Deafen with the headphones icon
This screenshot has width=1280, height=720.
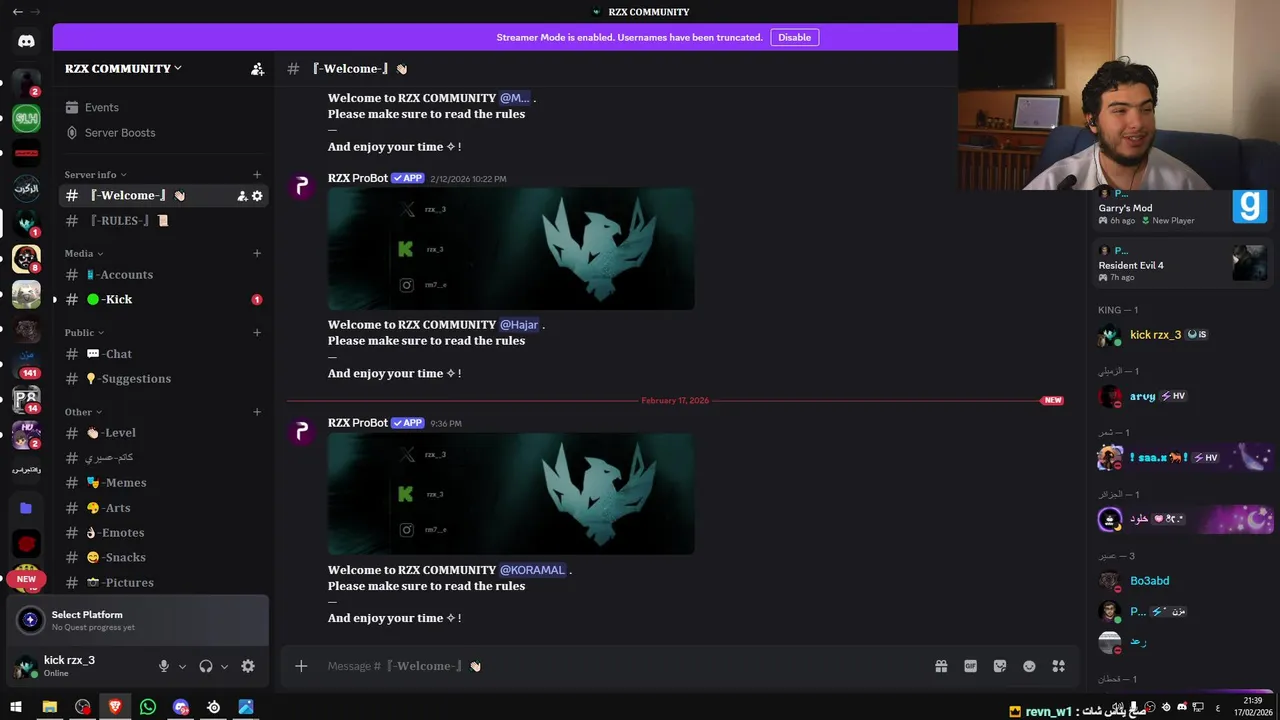(206, 666)
